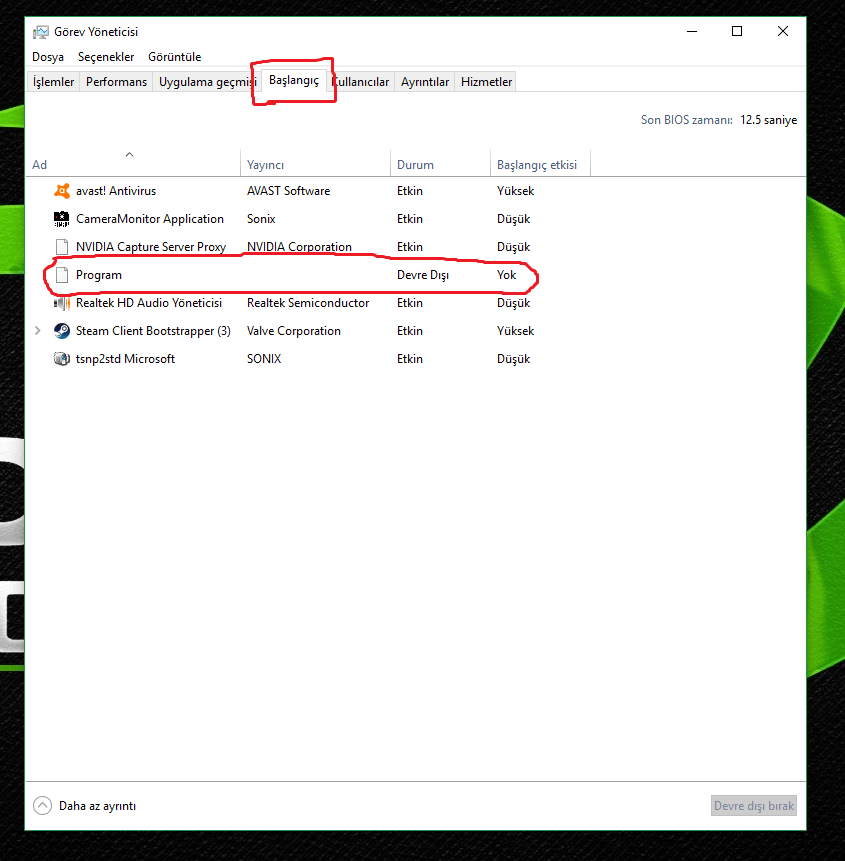Expand the Steam Client Bootstrapper group
The image size is (845, 861).
[x=38, y=331]
